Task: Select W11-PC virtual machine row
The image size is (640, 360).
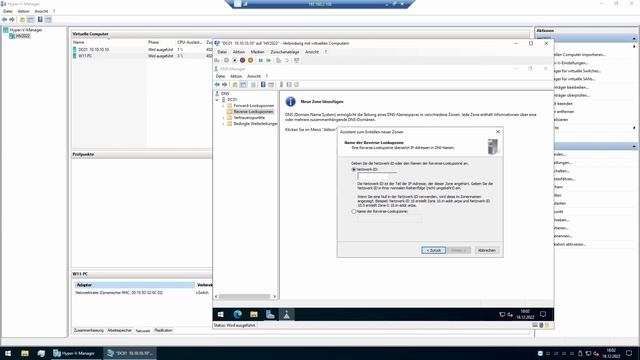Action: 142,56
